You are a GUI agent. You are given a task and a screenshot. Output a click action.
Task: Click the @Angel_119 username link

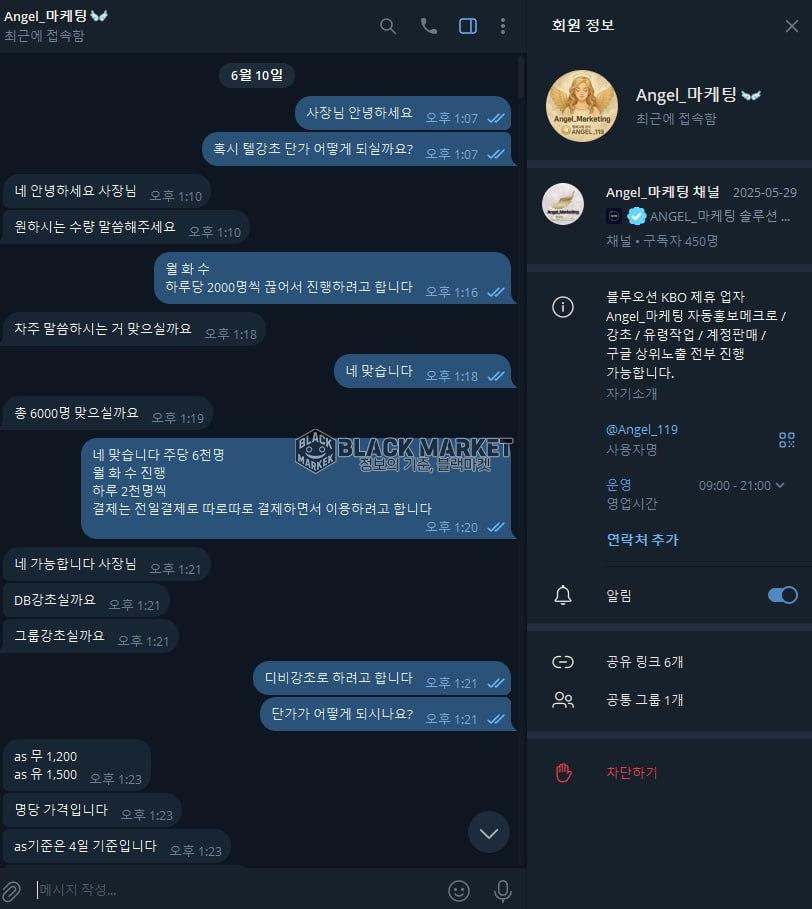(x=642, y=430)
